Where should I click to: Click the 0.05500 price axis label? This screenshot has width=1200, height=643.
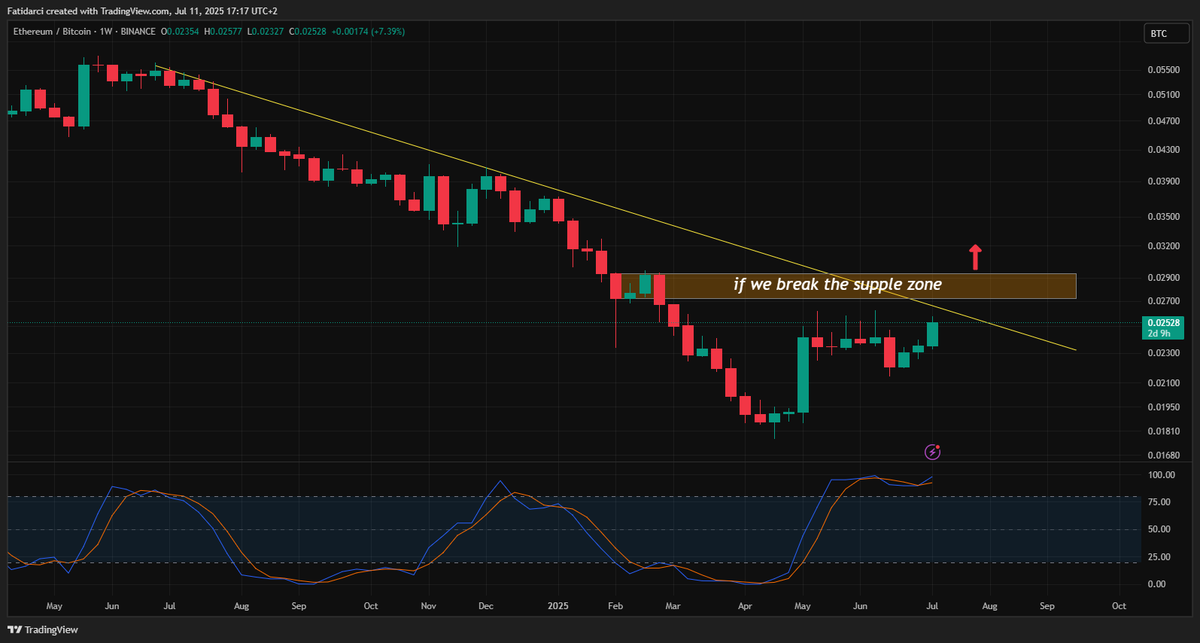click(1164, 70)
